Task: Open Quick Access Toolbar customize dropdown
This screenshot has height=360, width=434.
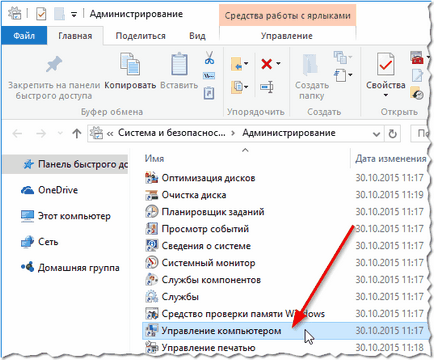Action: click(74, 14)
